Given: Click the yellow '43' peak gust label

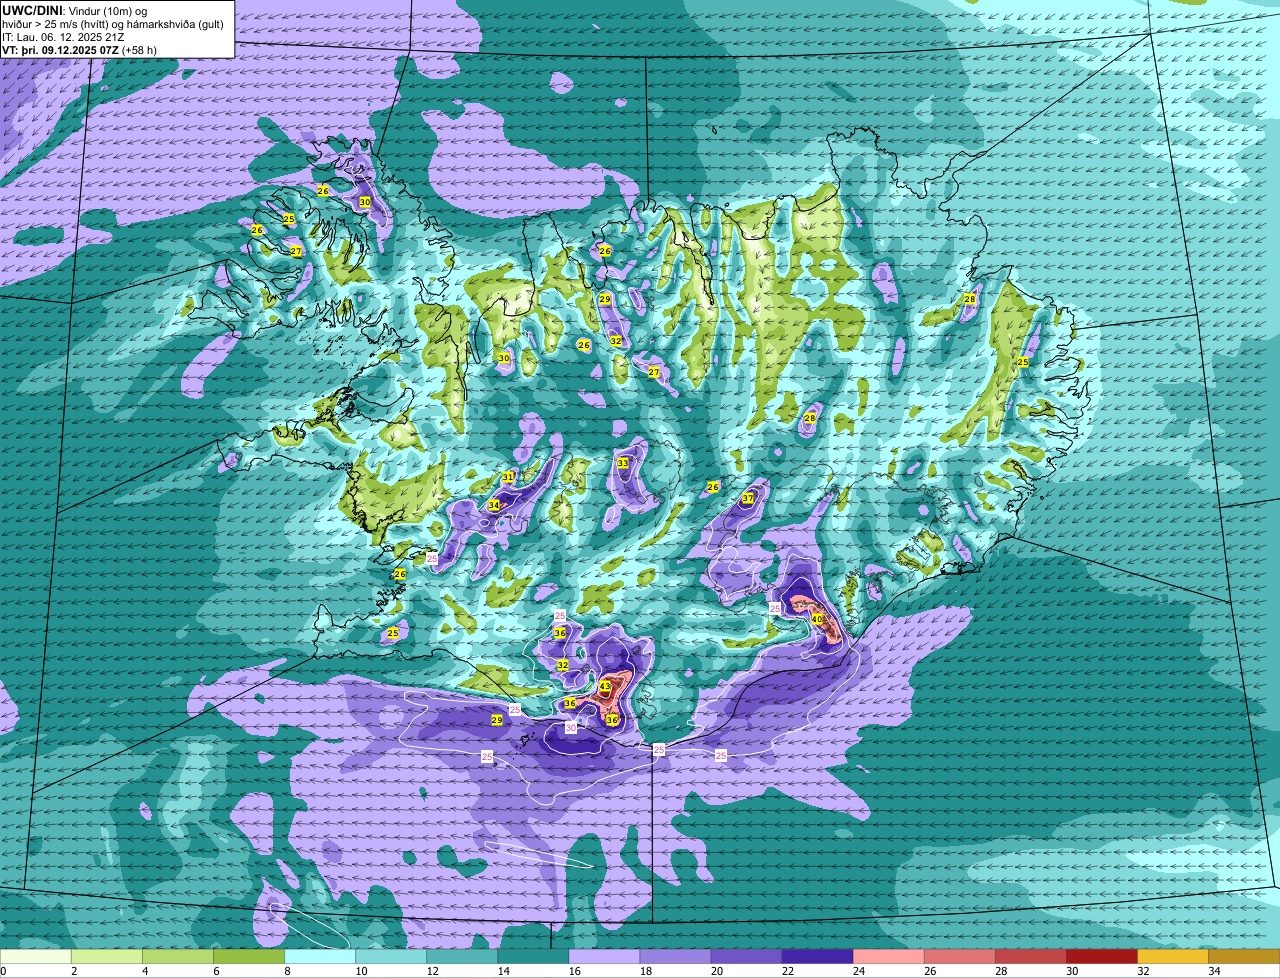Looking at the screenshot, I should [x=605, y=686].
